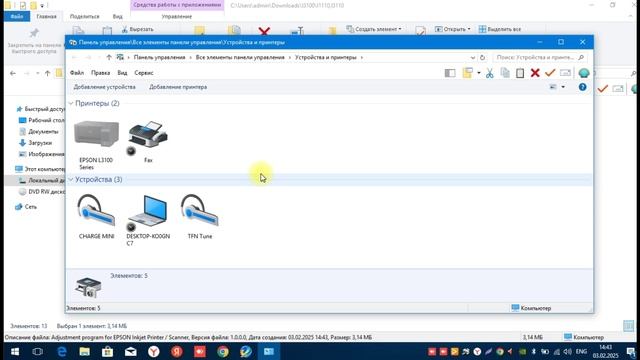Open Главная tab in Explorer window
This screenshot has width=640, height=360.
(x=47, y=17)
